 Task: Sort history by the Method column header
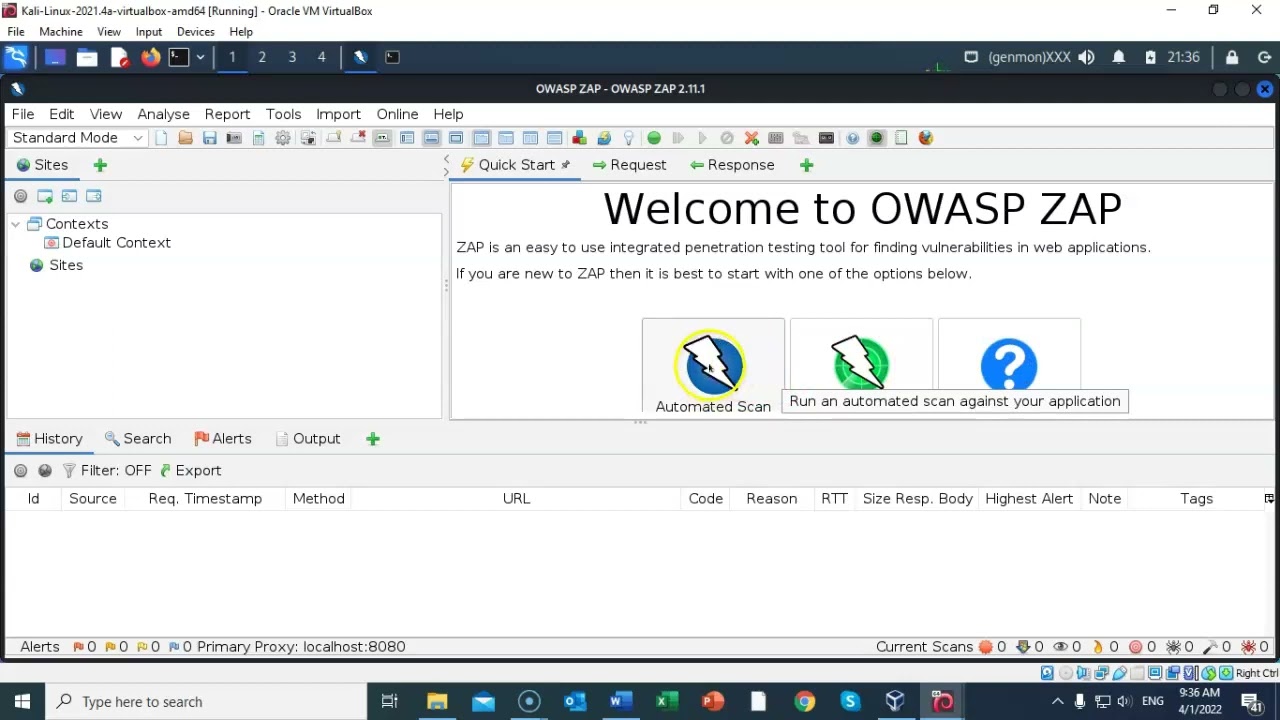pyautogui.click(x=318, y=499)
